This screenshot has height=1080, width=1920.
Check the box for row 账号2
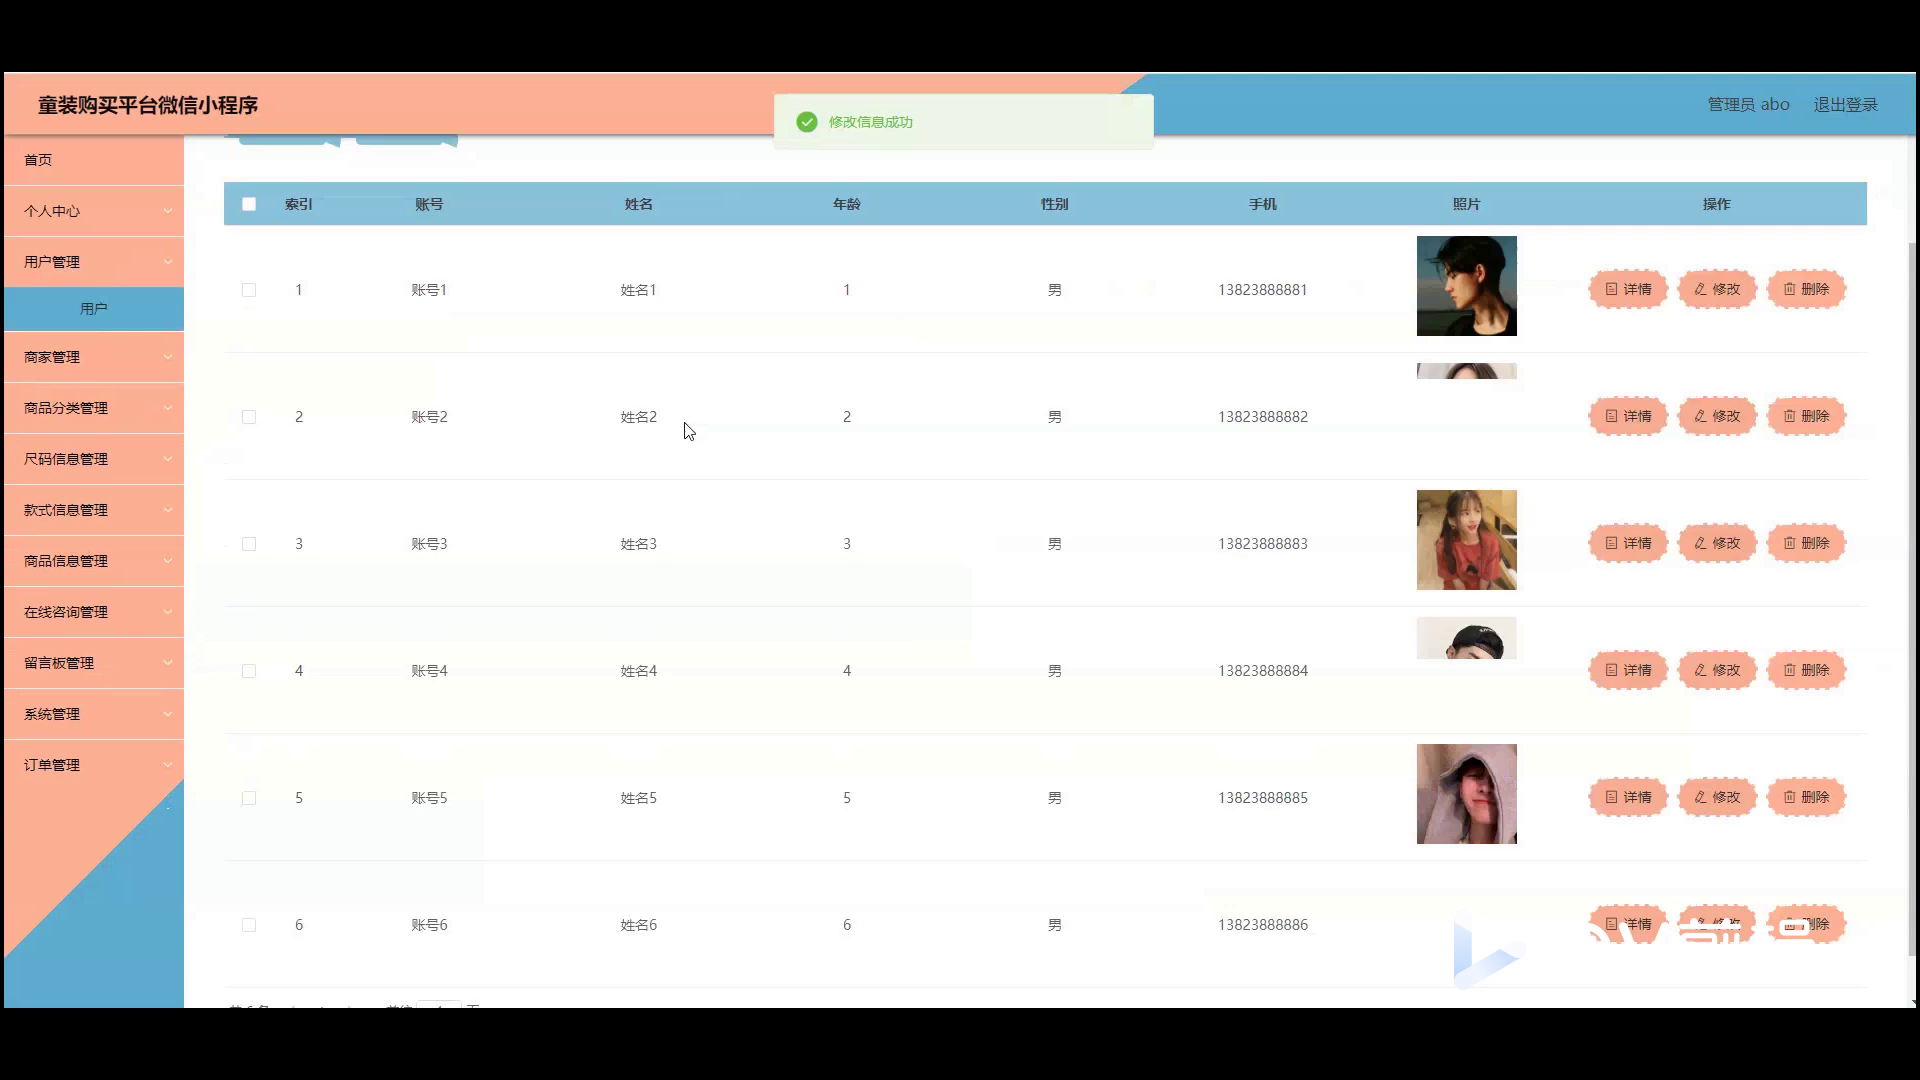coord(249,417)
